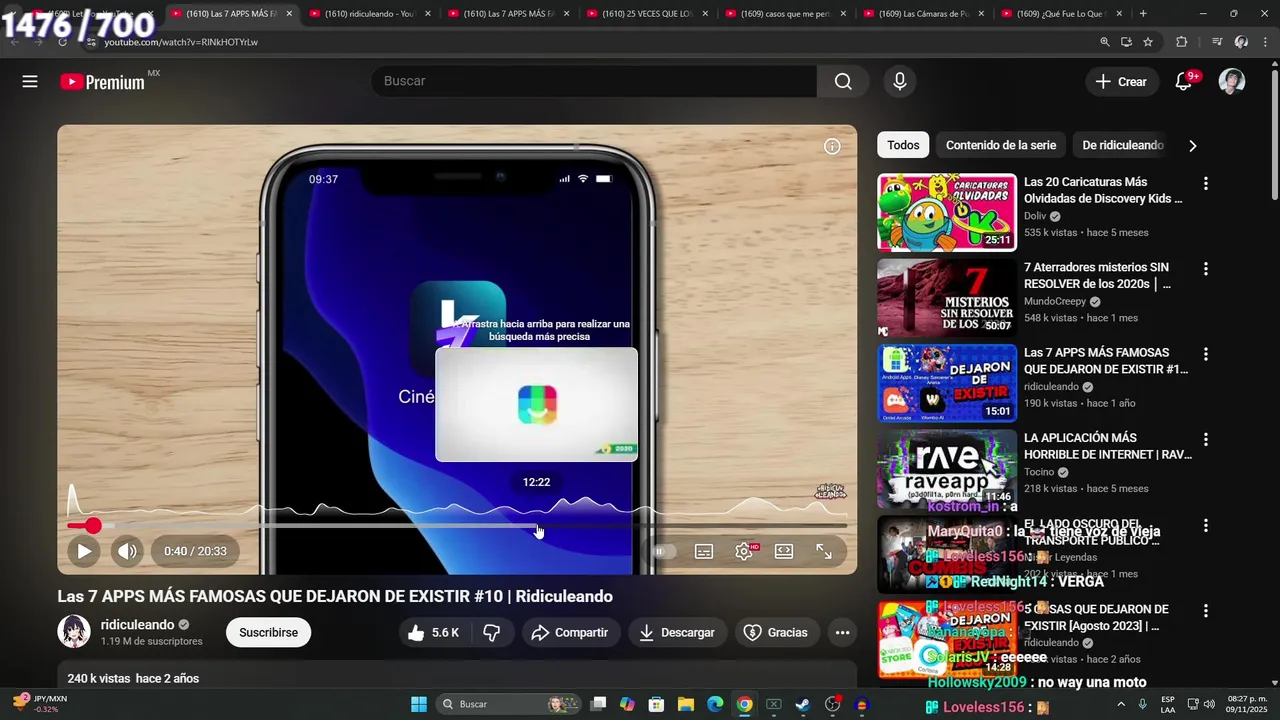
Task: Switch to Las Cámaras de browser tab
Action: pos(922,14)
